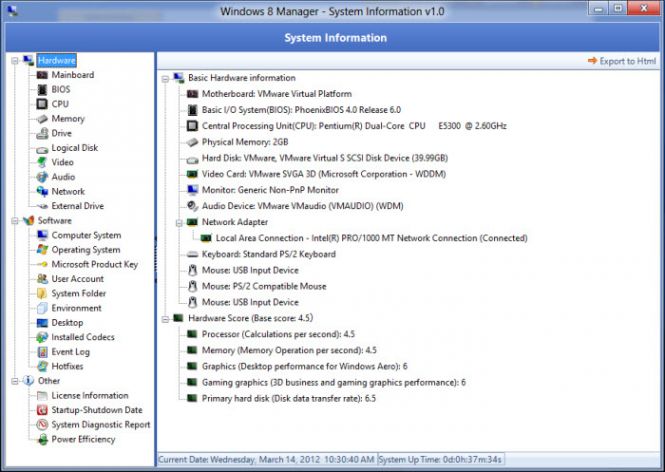Click the Audio icon in sidebar
The width and height of the screenshot is (665, 472).
pyautogui.click(x=42, y=177)
